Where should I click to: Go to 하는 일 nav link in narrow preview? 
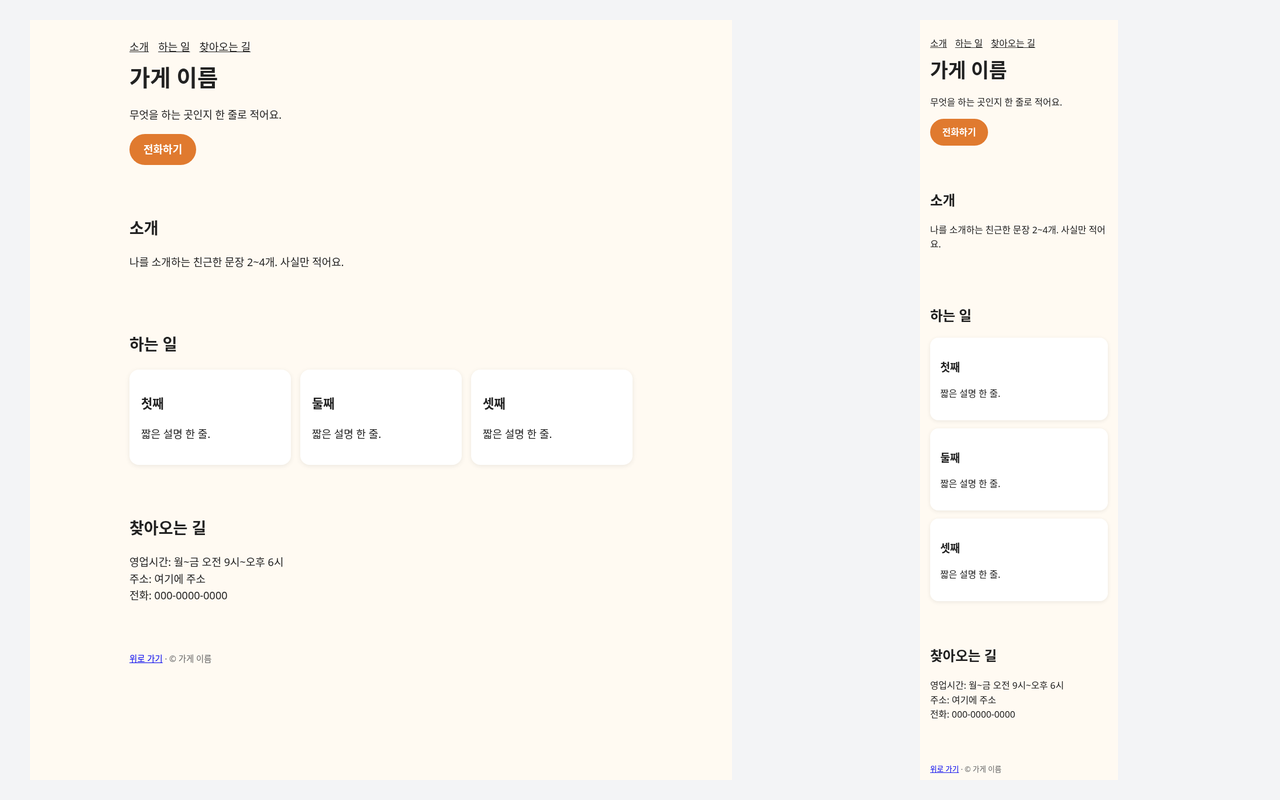click(x=969, y=43)
